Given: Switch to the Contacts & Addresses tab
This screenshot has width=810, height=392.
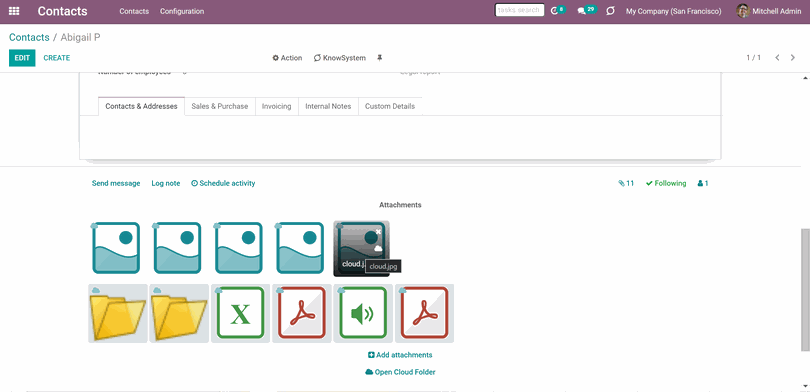Looking at the screenshot, I should pyautogui.click(x=141, y=106).
